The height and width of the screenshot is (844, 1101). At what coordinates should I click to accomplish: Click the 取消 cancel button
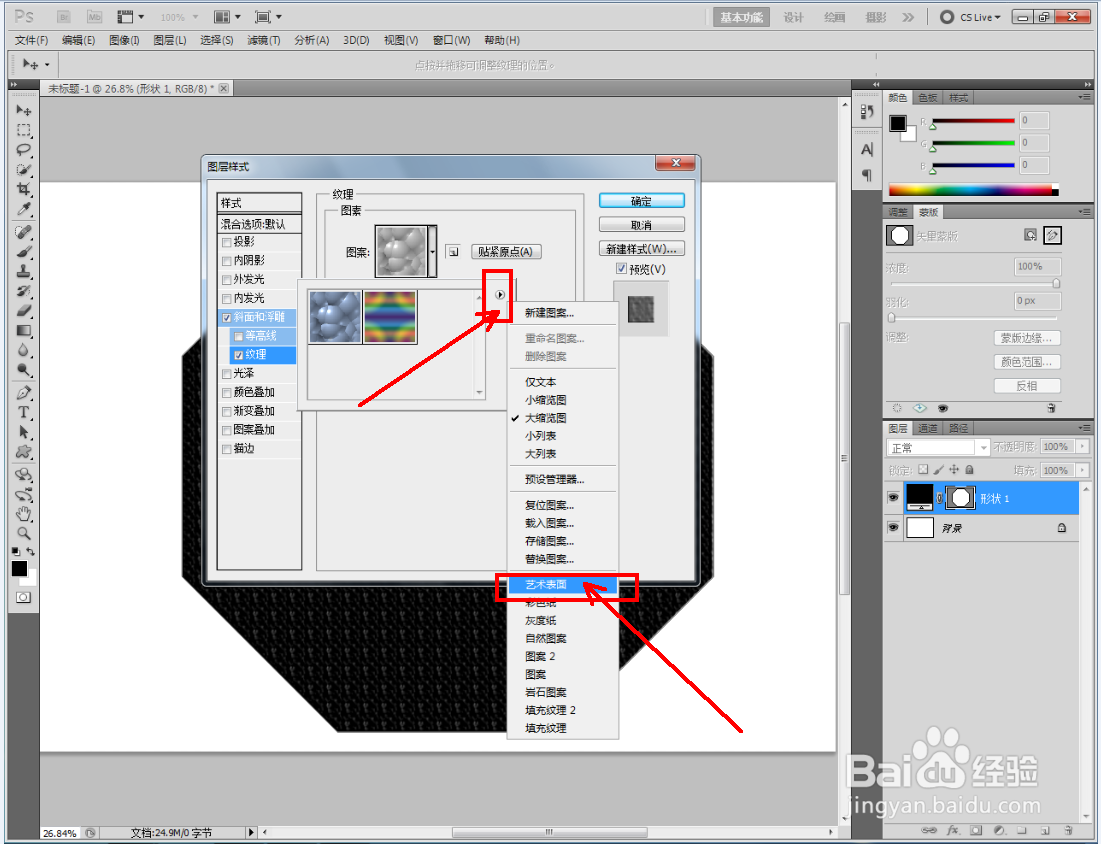[x=641, y=225]
